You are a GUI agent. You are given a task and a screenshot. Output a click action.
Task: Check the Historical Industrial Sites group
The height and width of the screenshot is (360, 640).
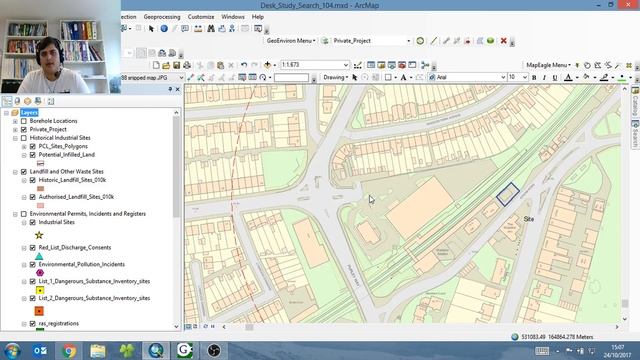(x=24, y=138)
